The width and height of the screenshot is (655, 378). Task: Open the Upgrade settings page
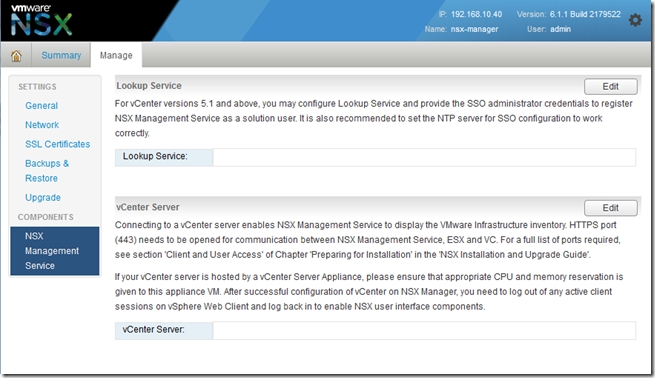tap(43, 198)
